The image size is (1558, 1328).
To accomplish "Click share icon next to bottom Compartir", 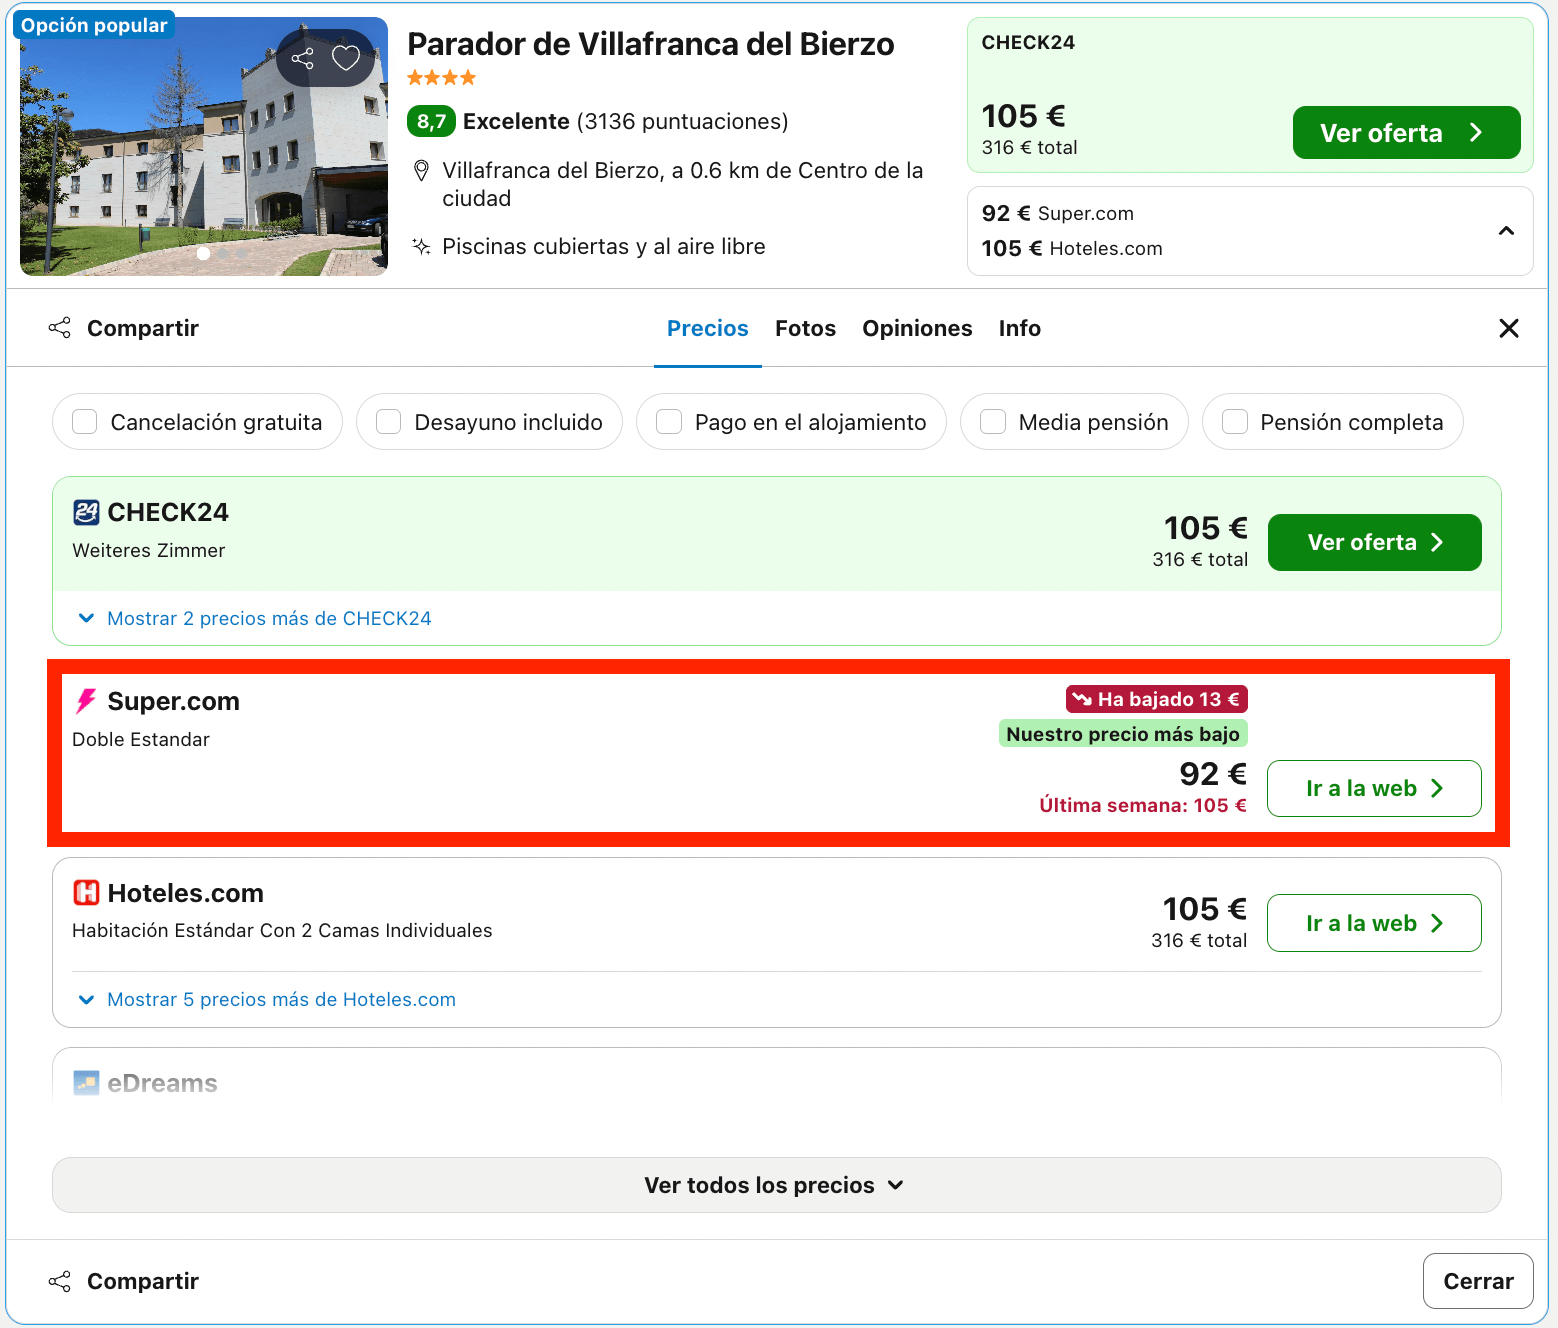I will point(60,1281).
